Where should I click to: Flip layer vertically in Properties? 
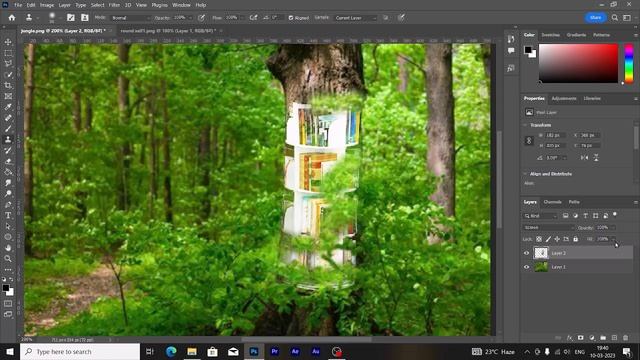[x=596, y=158]
